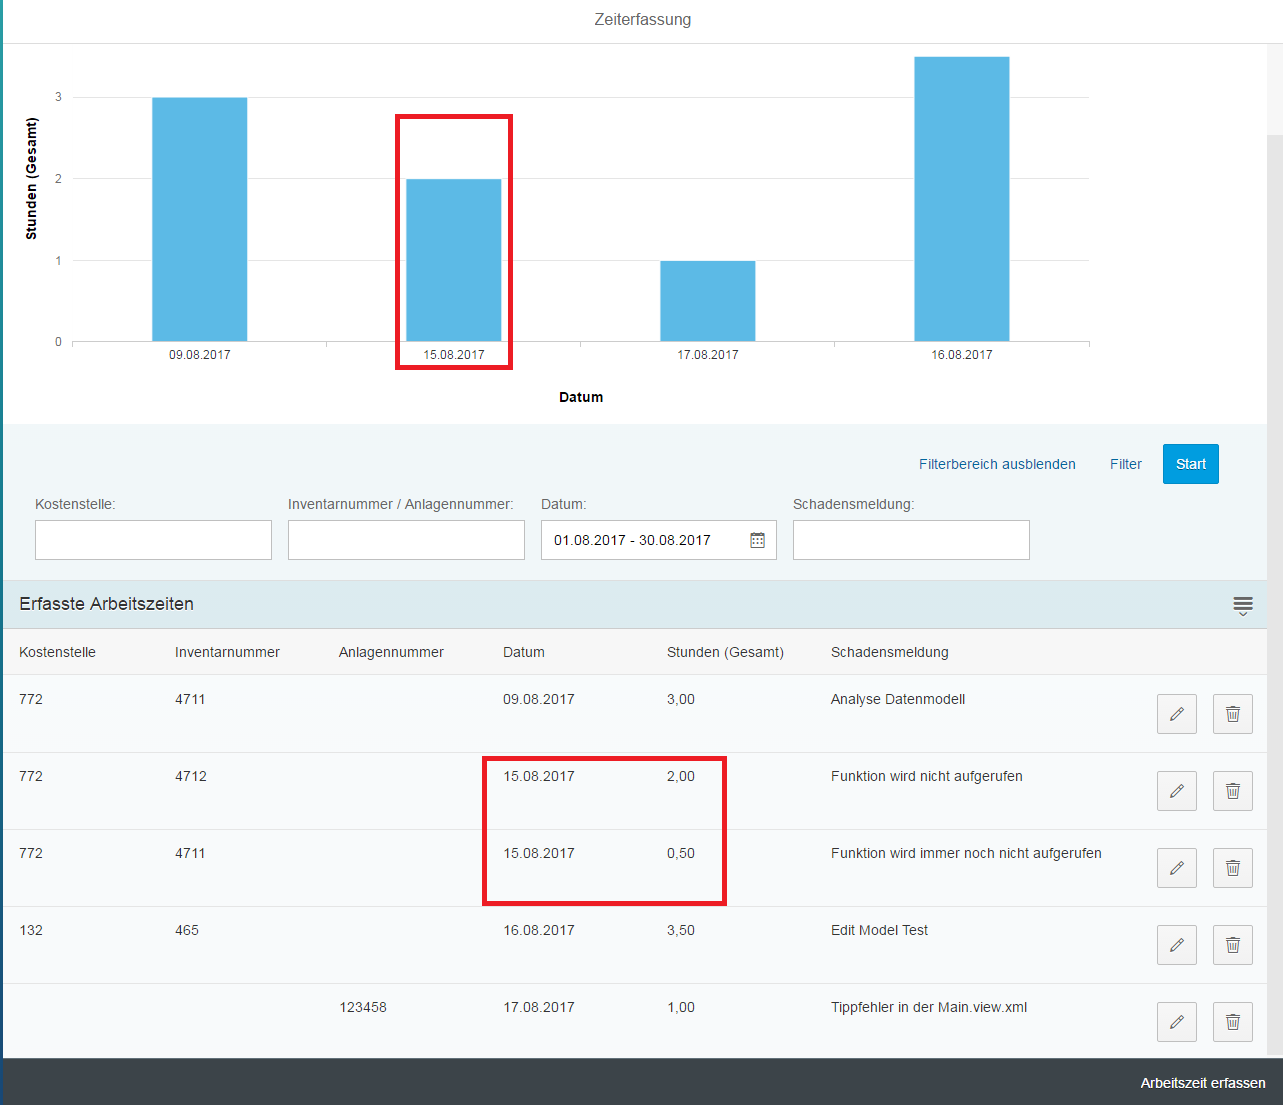Click the hours value 3,00
The image size is (1283, 1105).
pos(681,699)
